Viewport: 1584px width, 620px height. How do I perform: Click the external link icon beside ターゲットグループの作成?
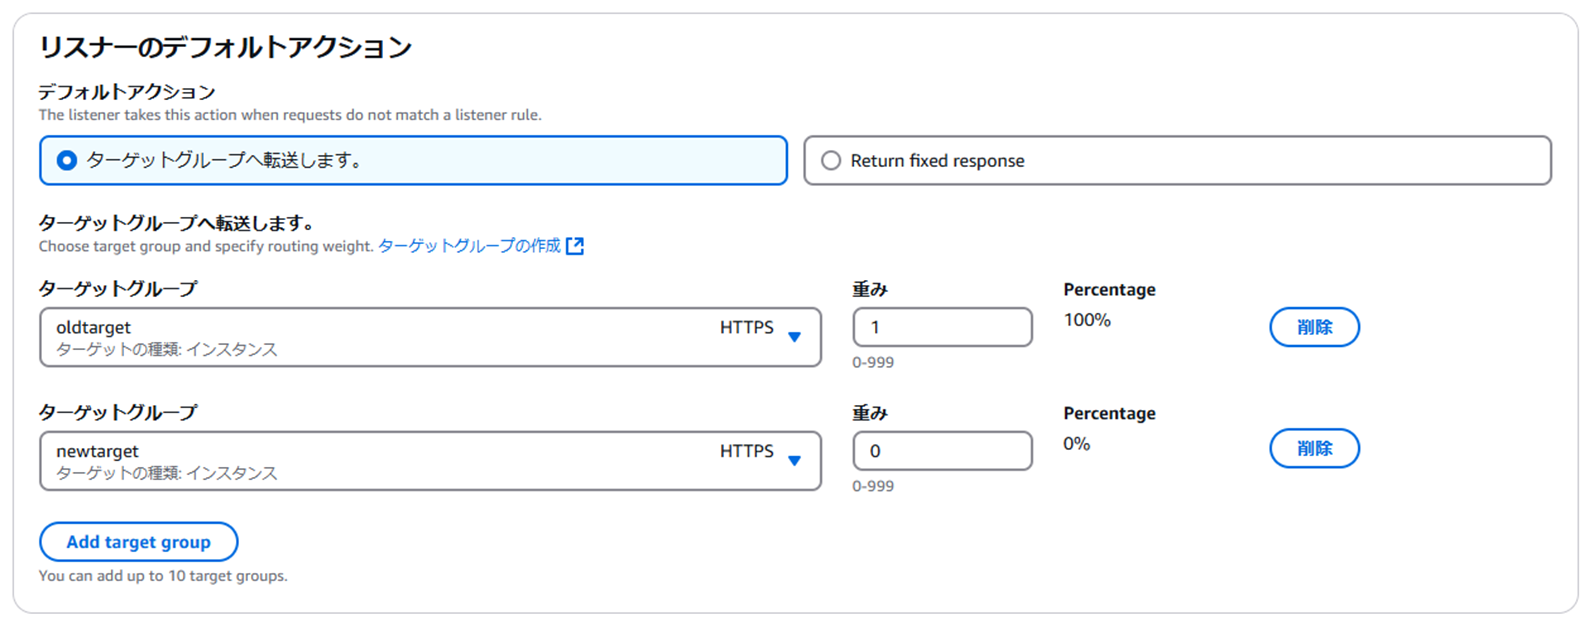click(575, 246)
